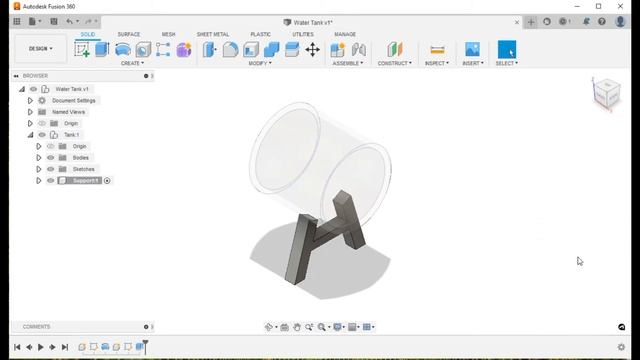Select the Move/Copy arrows tool
Image resolution: width=640 pixels, height=360 pixels.
(x=313, y=49)
